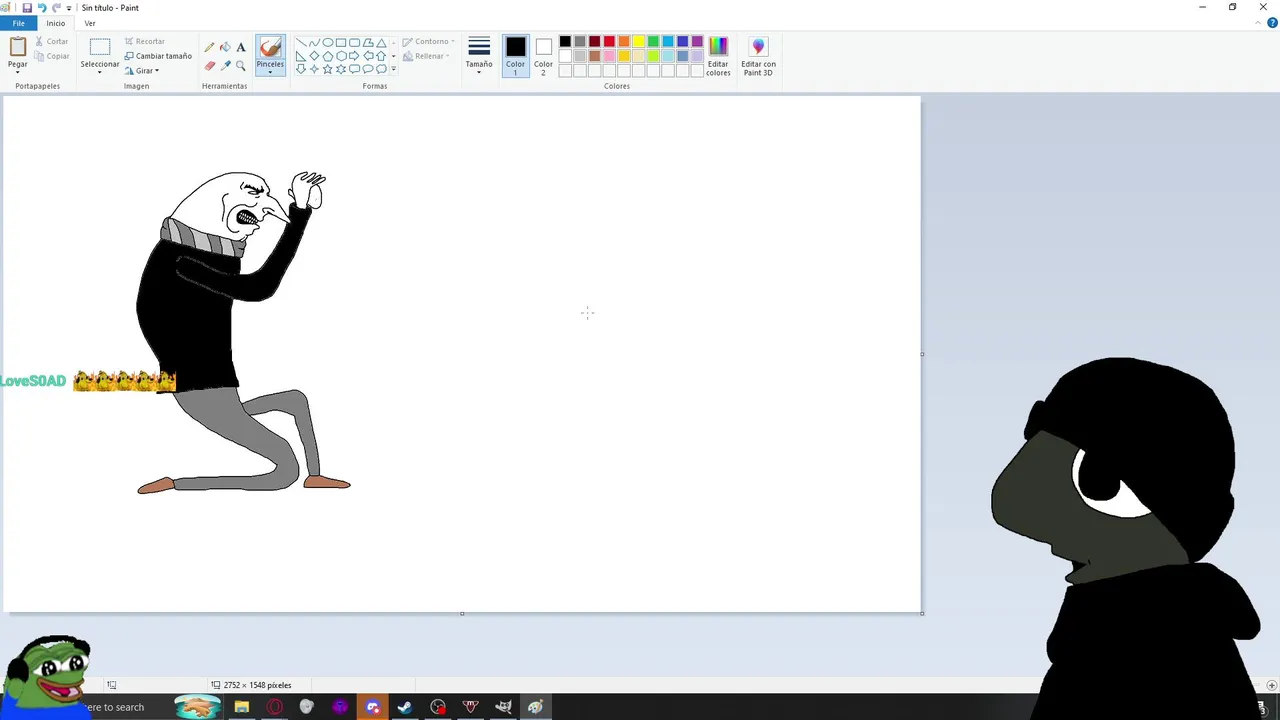1280x720 pixels.
Task: Click the Paint taskbar icon
Action: pyautogui.click(x=536, y=707)
